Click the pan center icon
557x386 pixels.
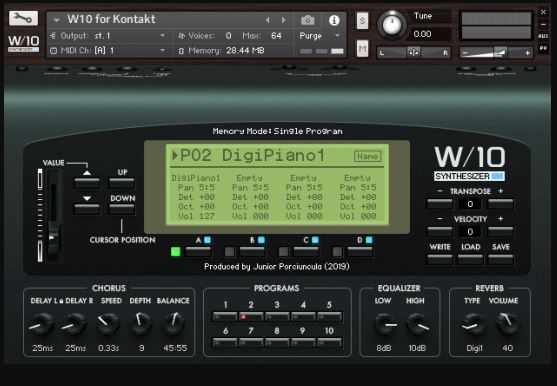tap(413, 52)
